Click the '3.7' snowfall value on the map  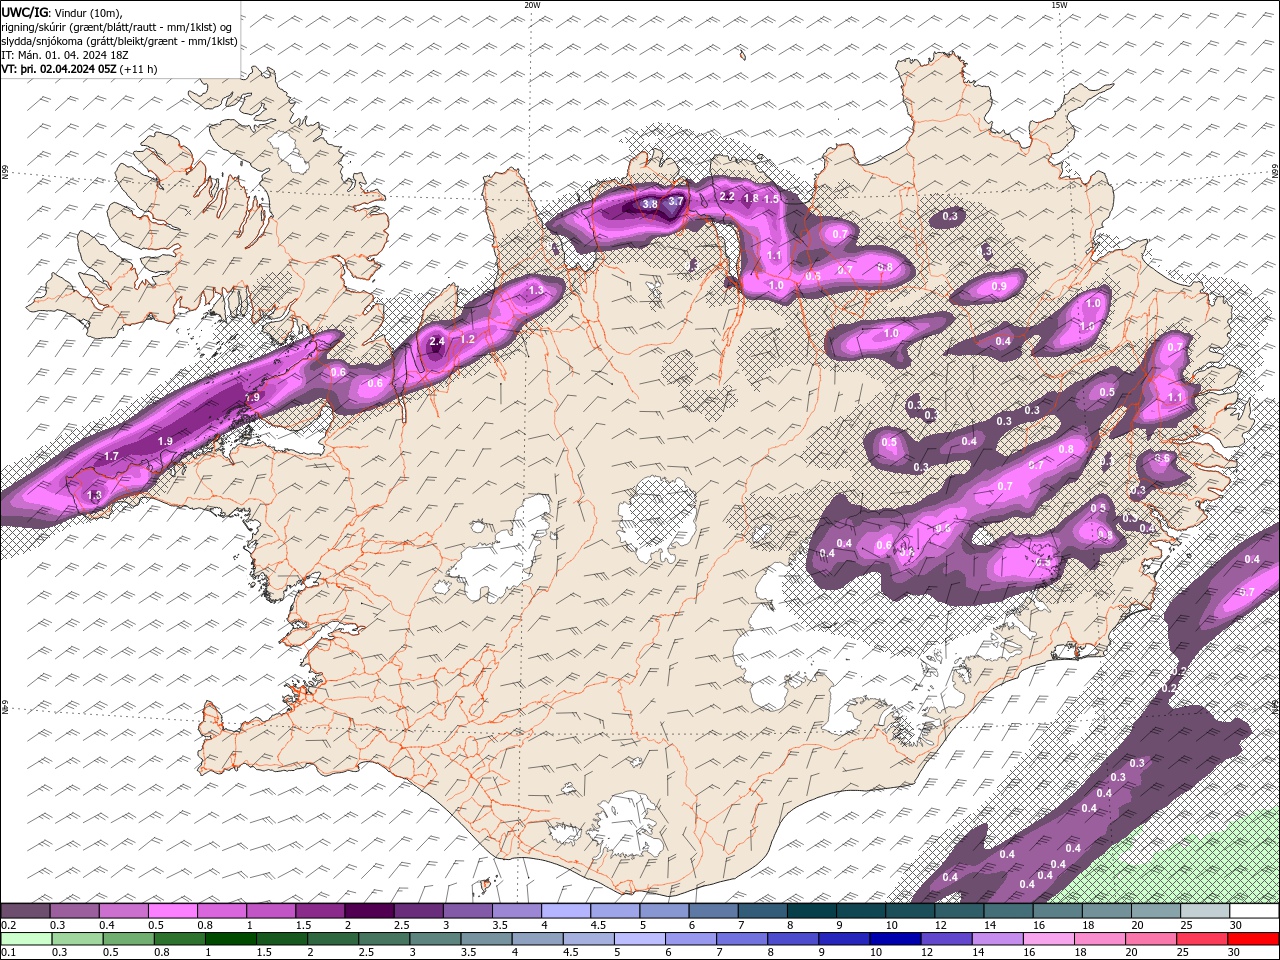(676, 201)
